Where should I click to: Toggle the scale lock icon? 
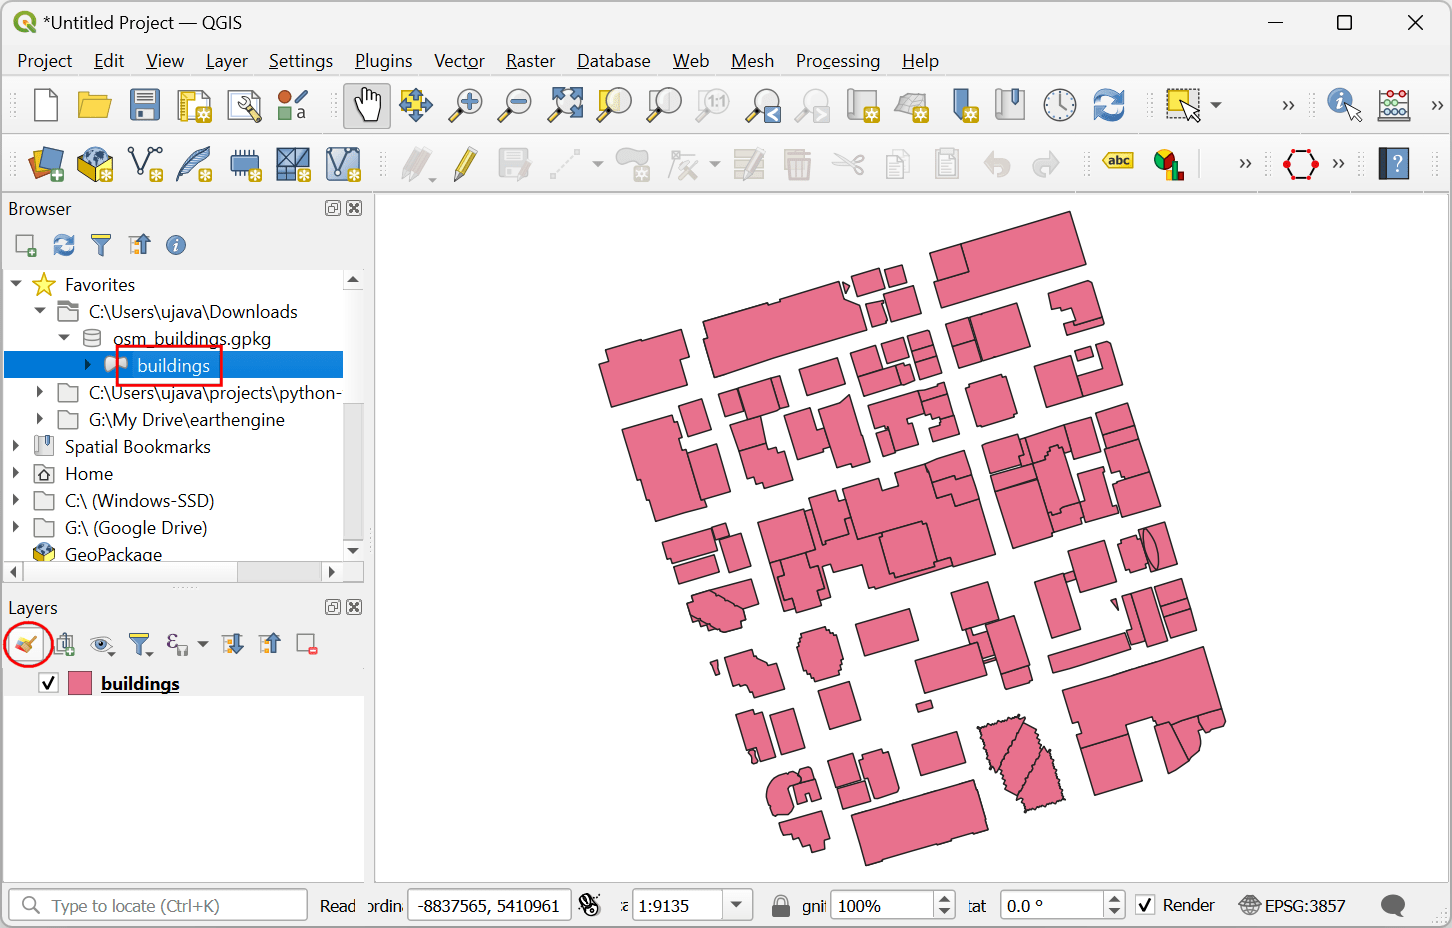point(781,906)
